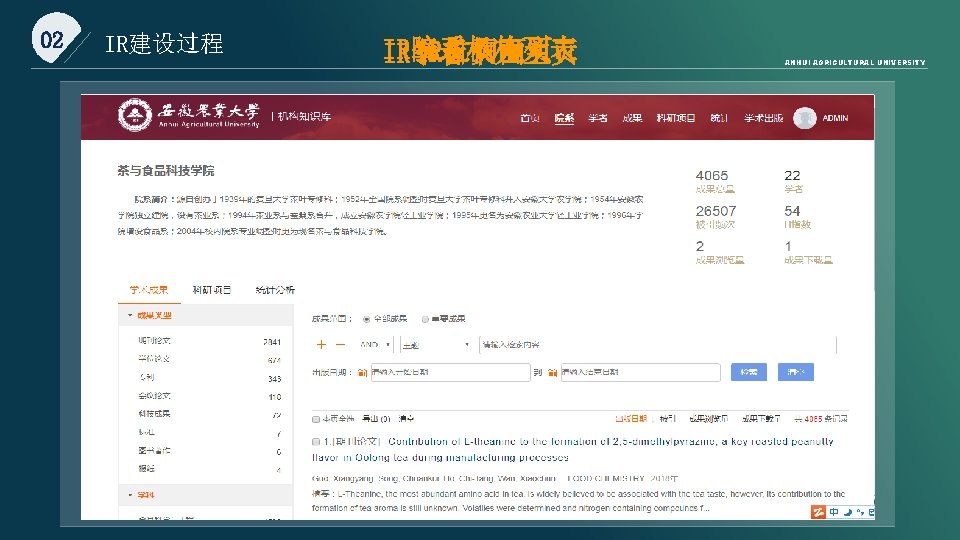Switch to the 统计分析 tab

(x=275, y=290)
